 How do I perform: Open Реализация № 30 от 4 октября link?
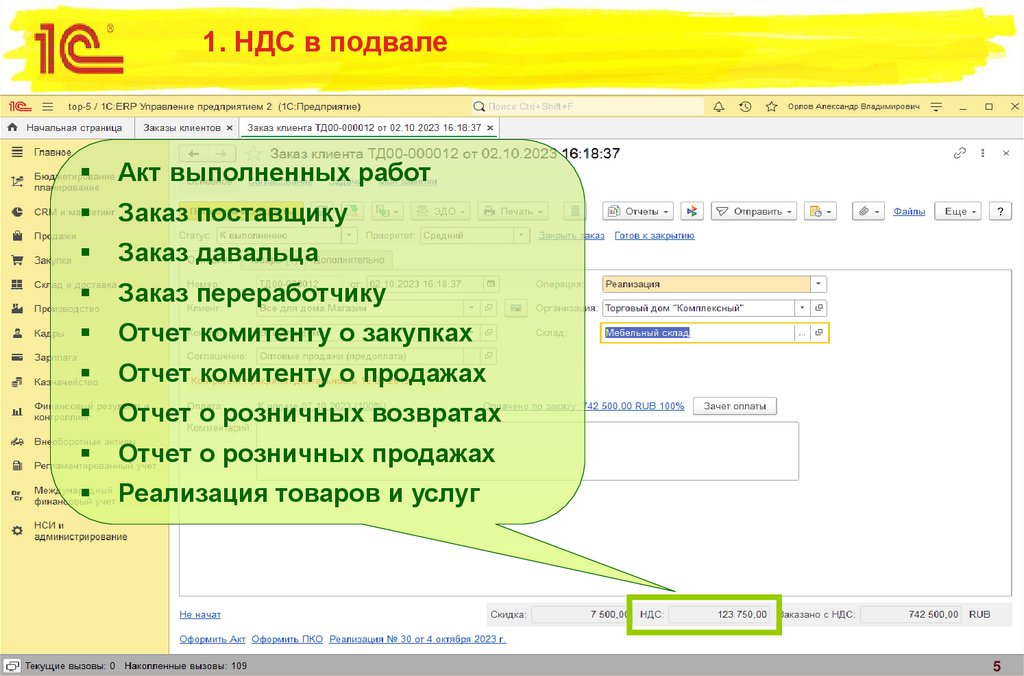(417, 639)
